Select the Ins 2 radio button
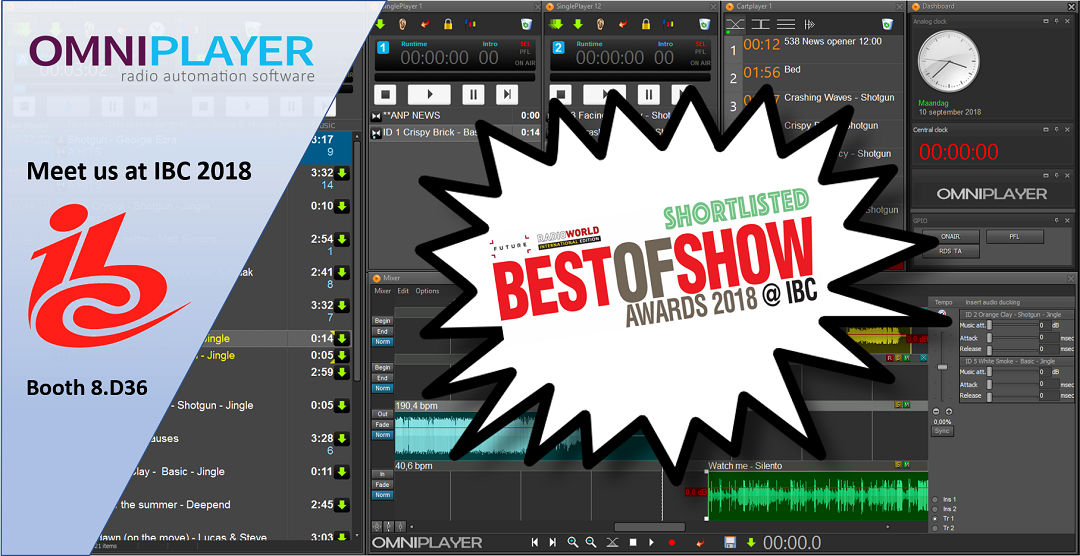 coord(935,508)
